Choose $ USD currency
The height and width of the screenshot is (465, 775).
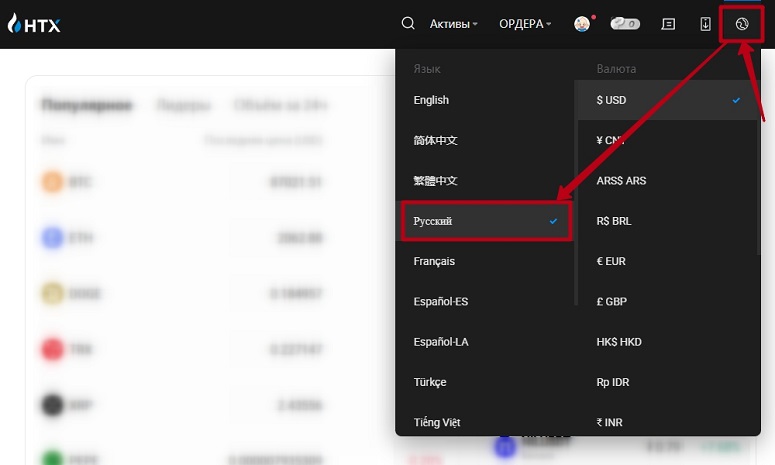coord(667,100)
